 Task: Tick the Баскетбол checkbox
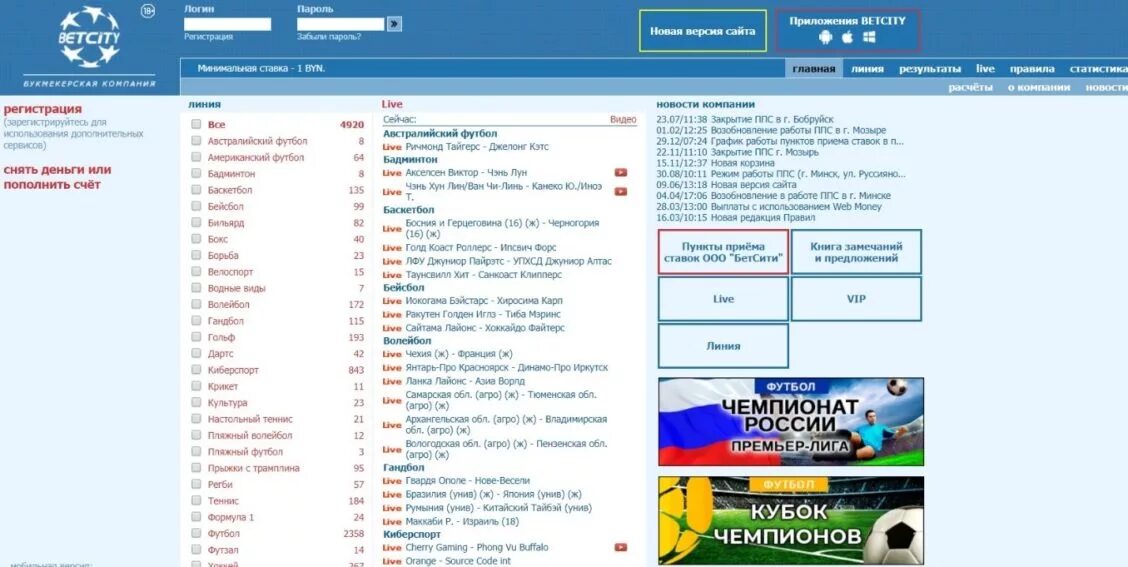(196, 190)
